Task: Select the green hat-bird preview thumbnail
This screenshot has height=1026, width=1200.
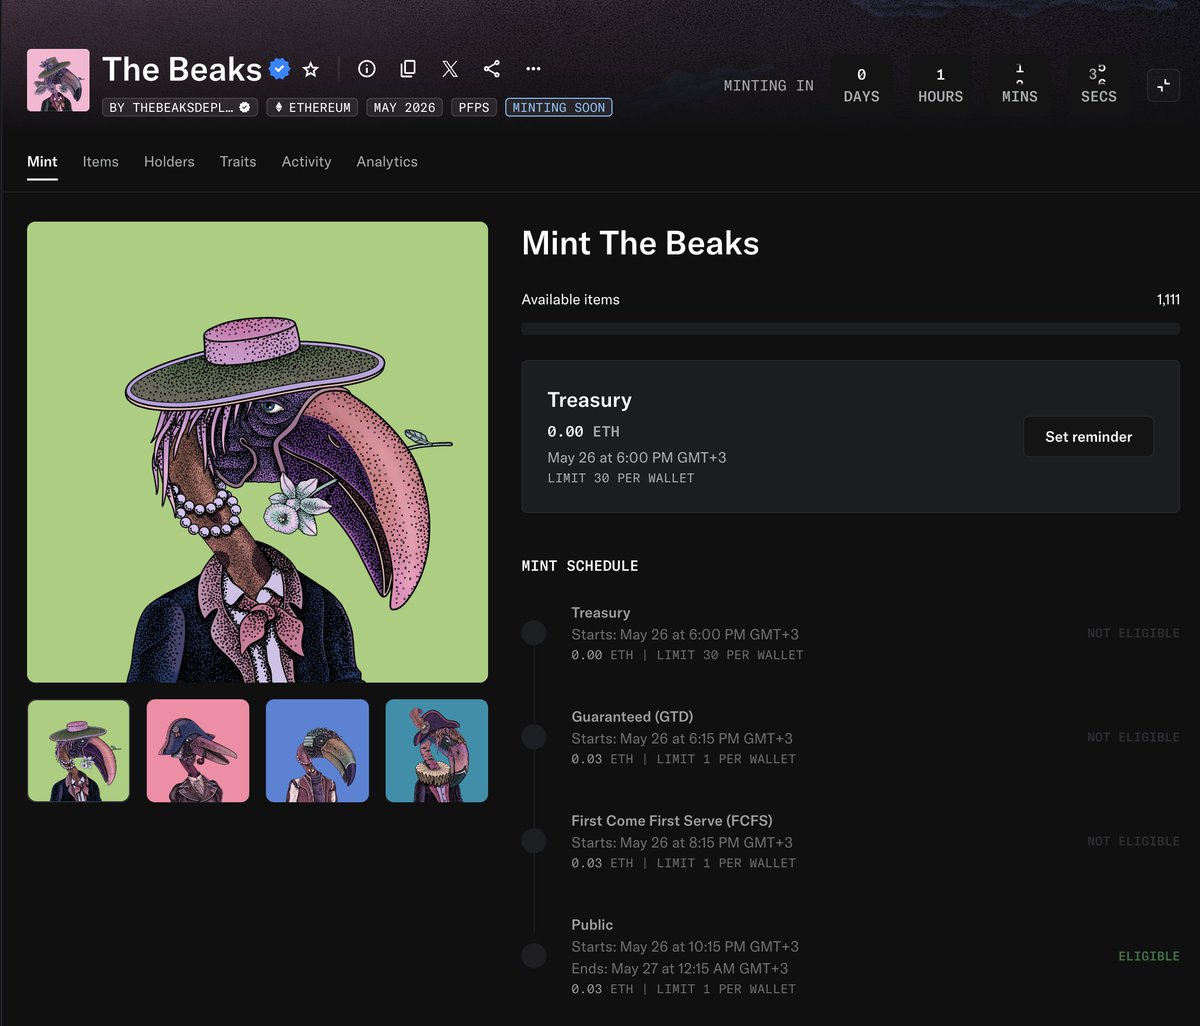Action: coord(78,751)
